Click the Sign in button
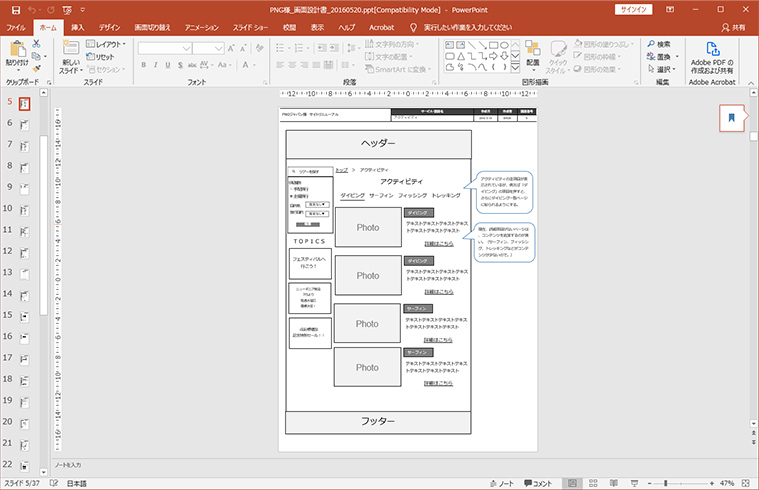The width and height of the screenshot is (759, 490). pyautogui.click(x=634, y=10)
